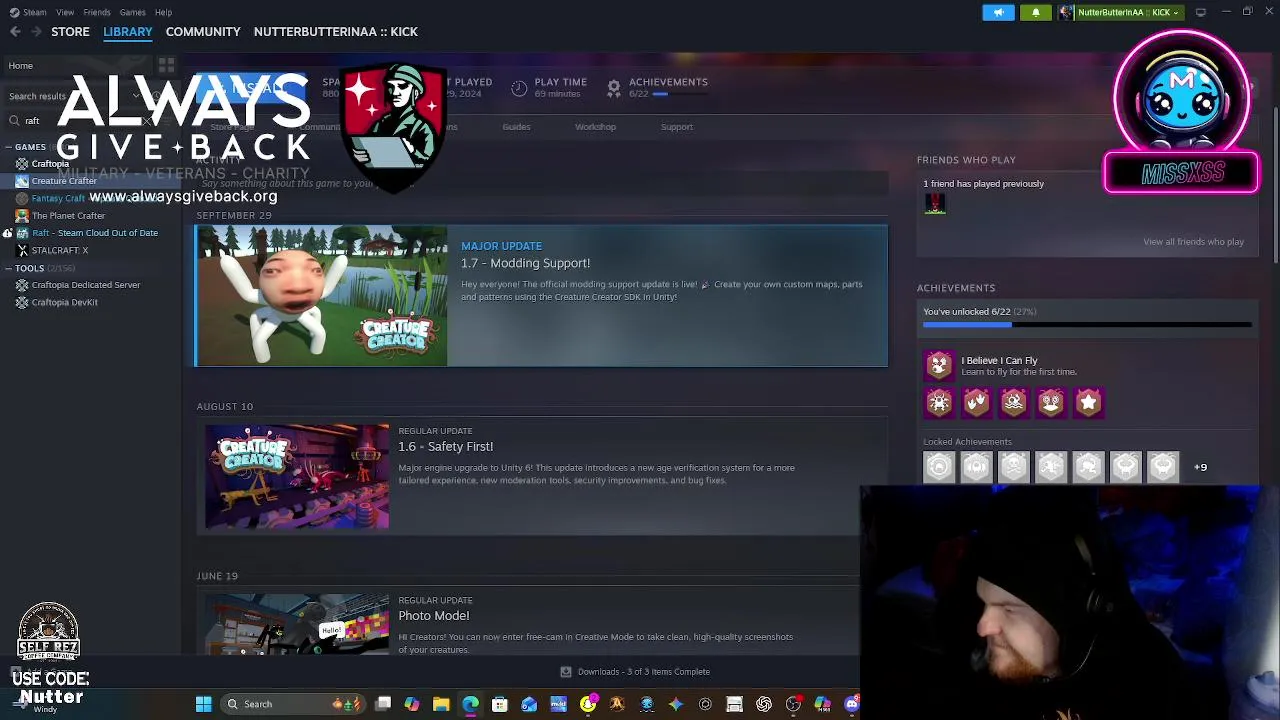Collapse the GAMES category in sidebar
Screen dimensions: 1280x720
[x=8, y=147]
